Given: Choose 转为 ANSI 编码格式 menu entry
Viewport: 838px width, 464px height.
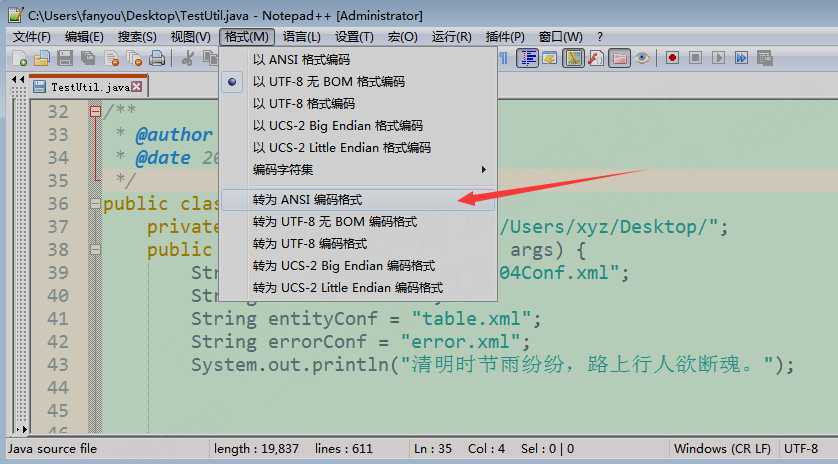Looking at the screenshot, I should 358,199.
